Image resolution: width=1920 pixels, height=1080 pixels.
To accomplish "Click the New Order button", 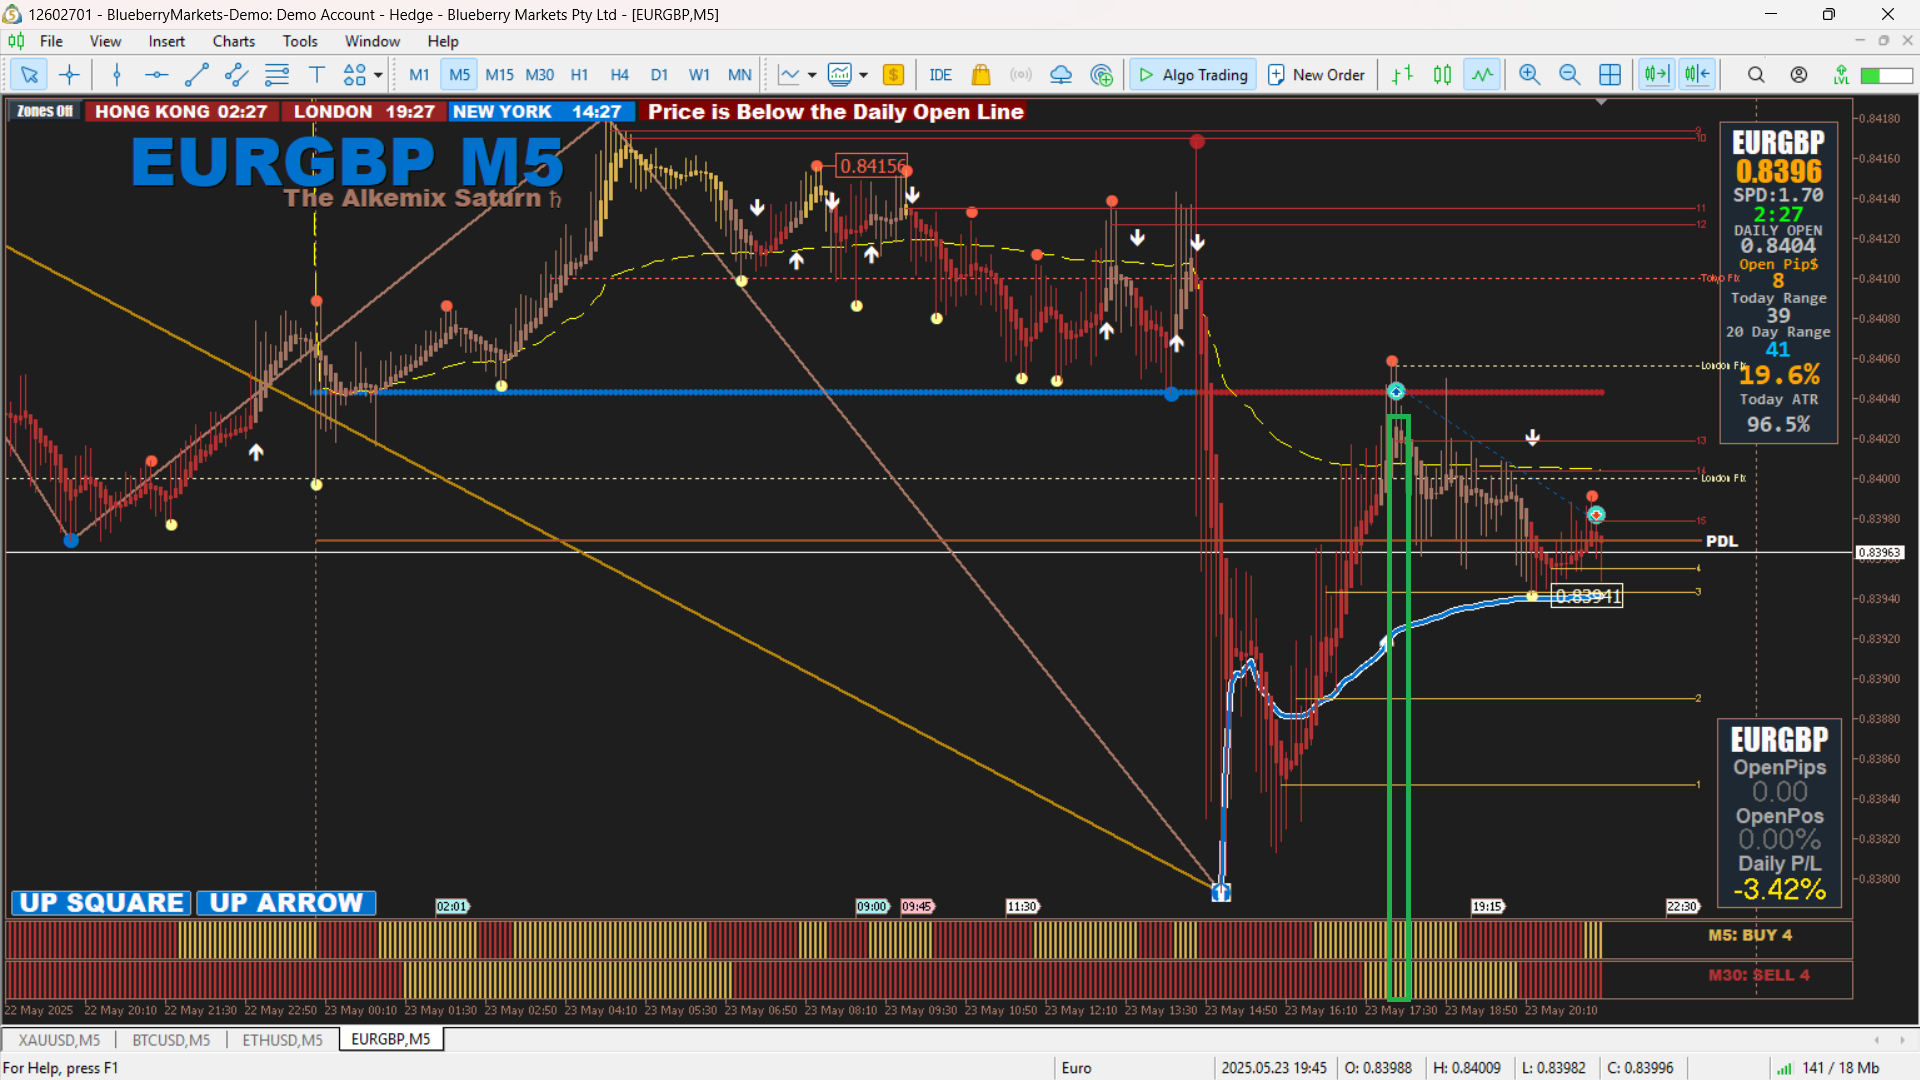I will coord(1316,75).
